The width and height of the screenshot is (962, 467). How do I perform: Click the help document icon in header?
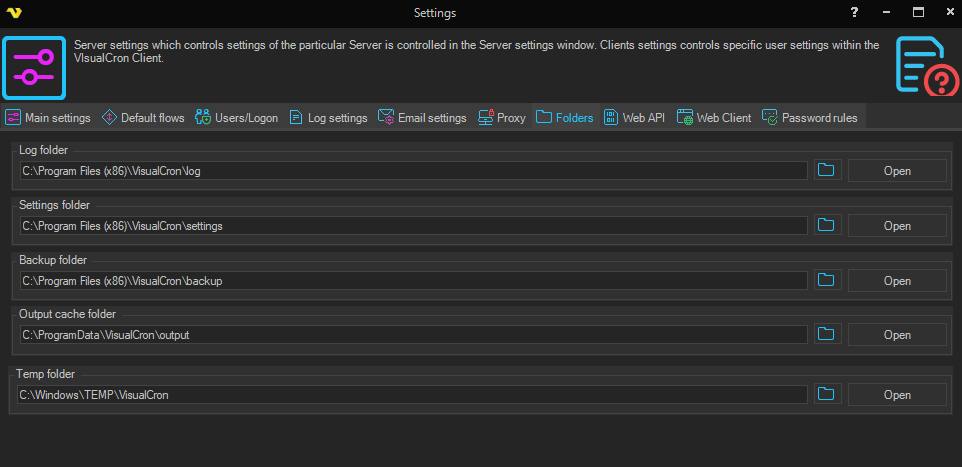tap(926, 66)
